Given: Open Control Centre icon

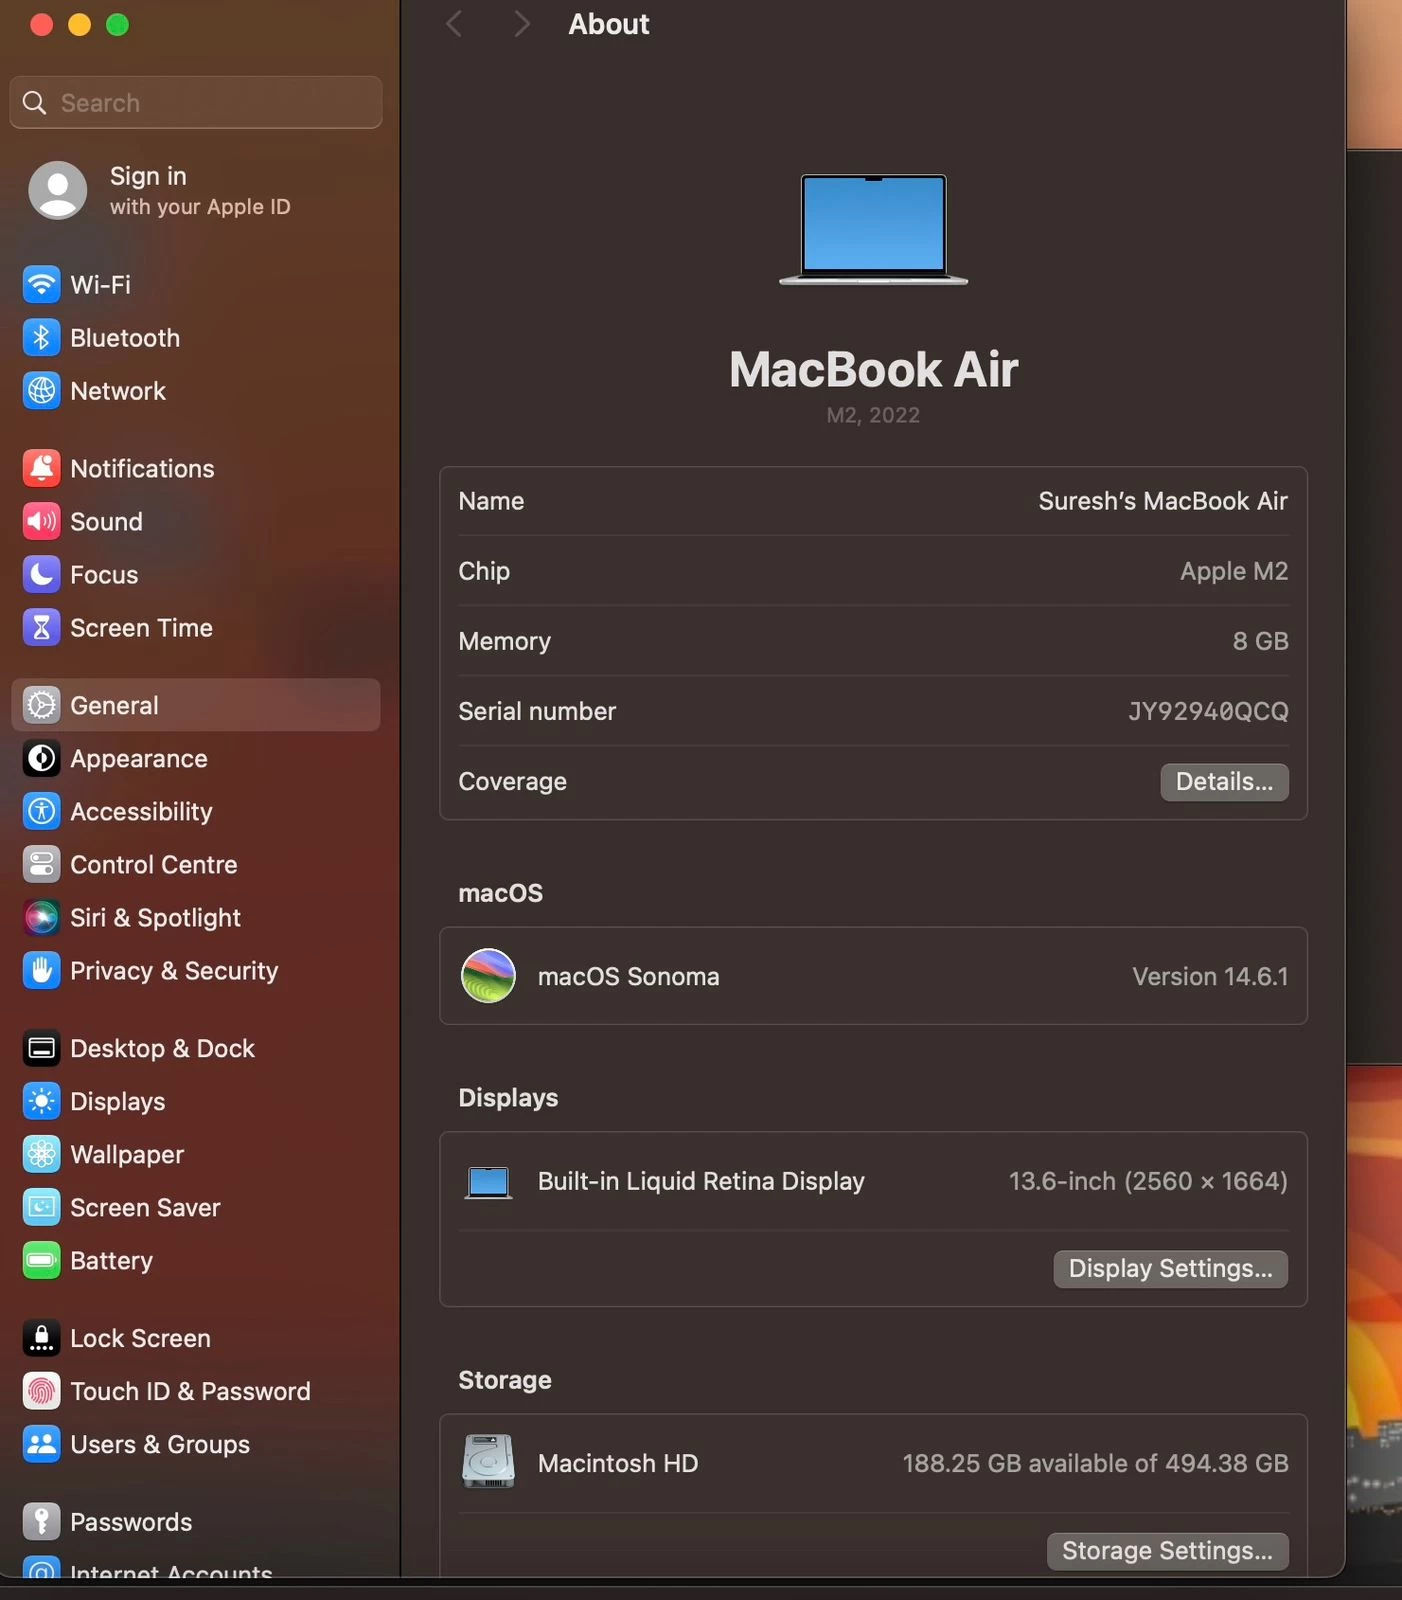Looking at the screenshot, I should tap(41, 865).
